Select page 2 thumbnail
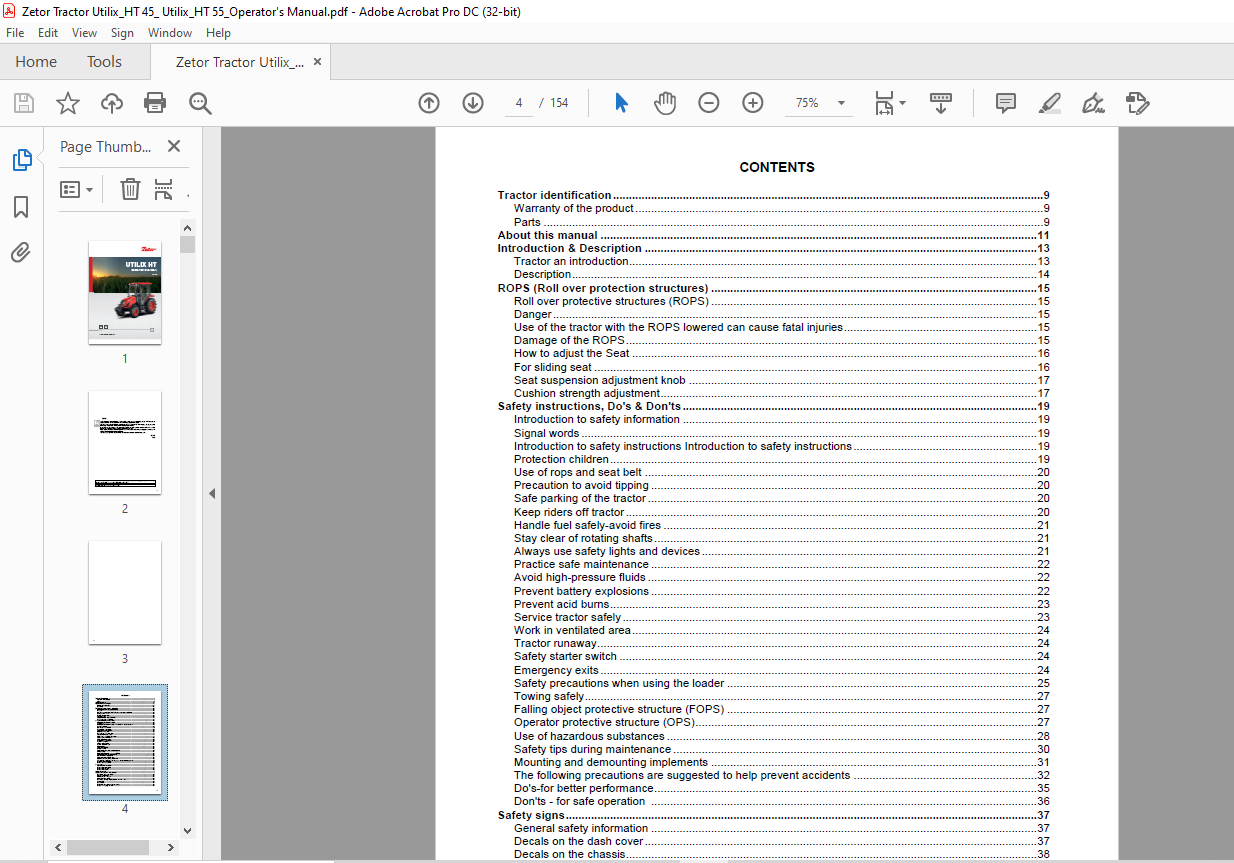This screenshot has width=1234, height=863. click(125, 442)
